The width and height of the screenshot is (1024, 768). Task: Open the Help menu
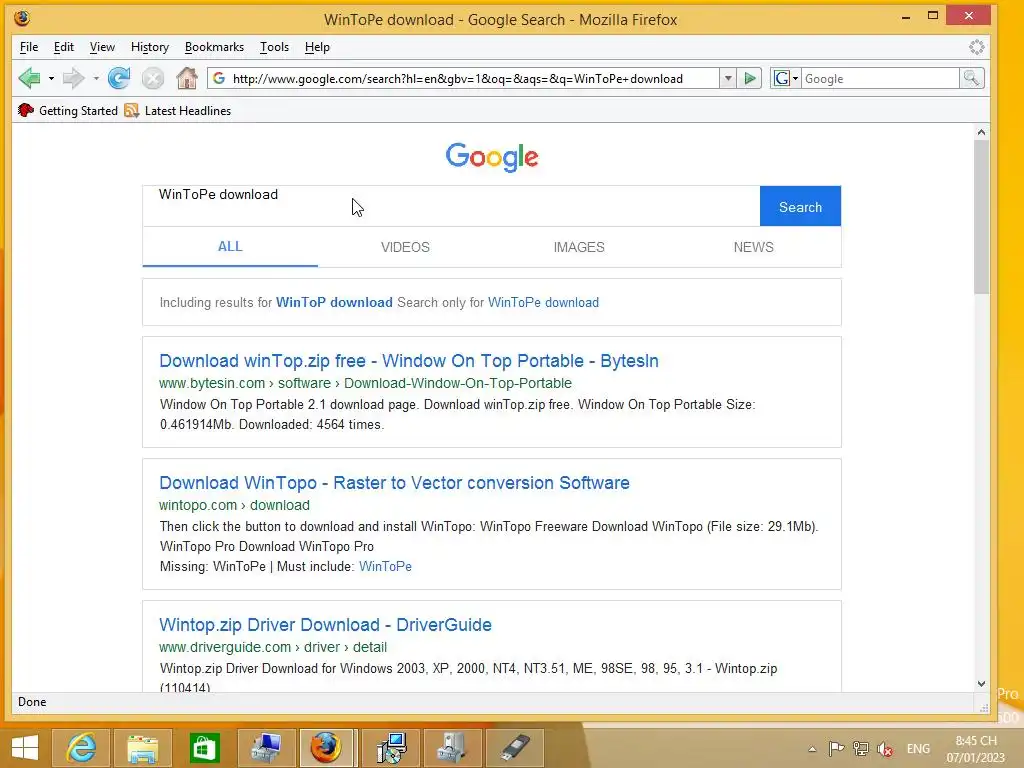(317, 47)
